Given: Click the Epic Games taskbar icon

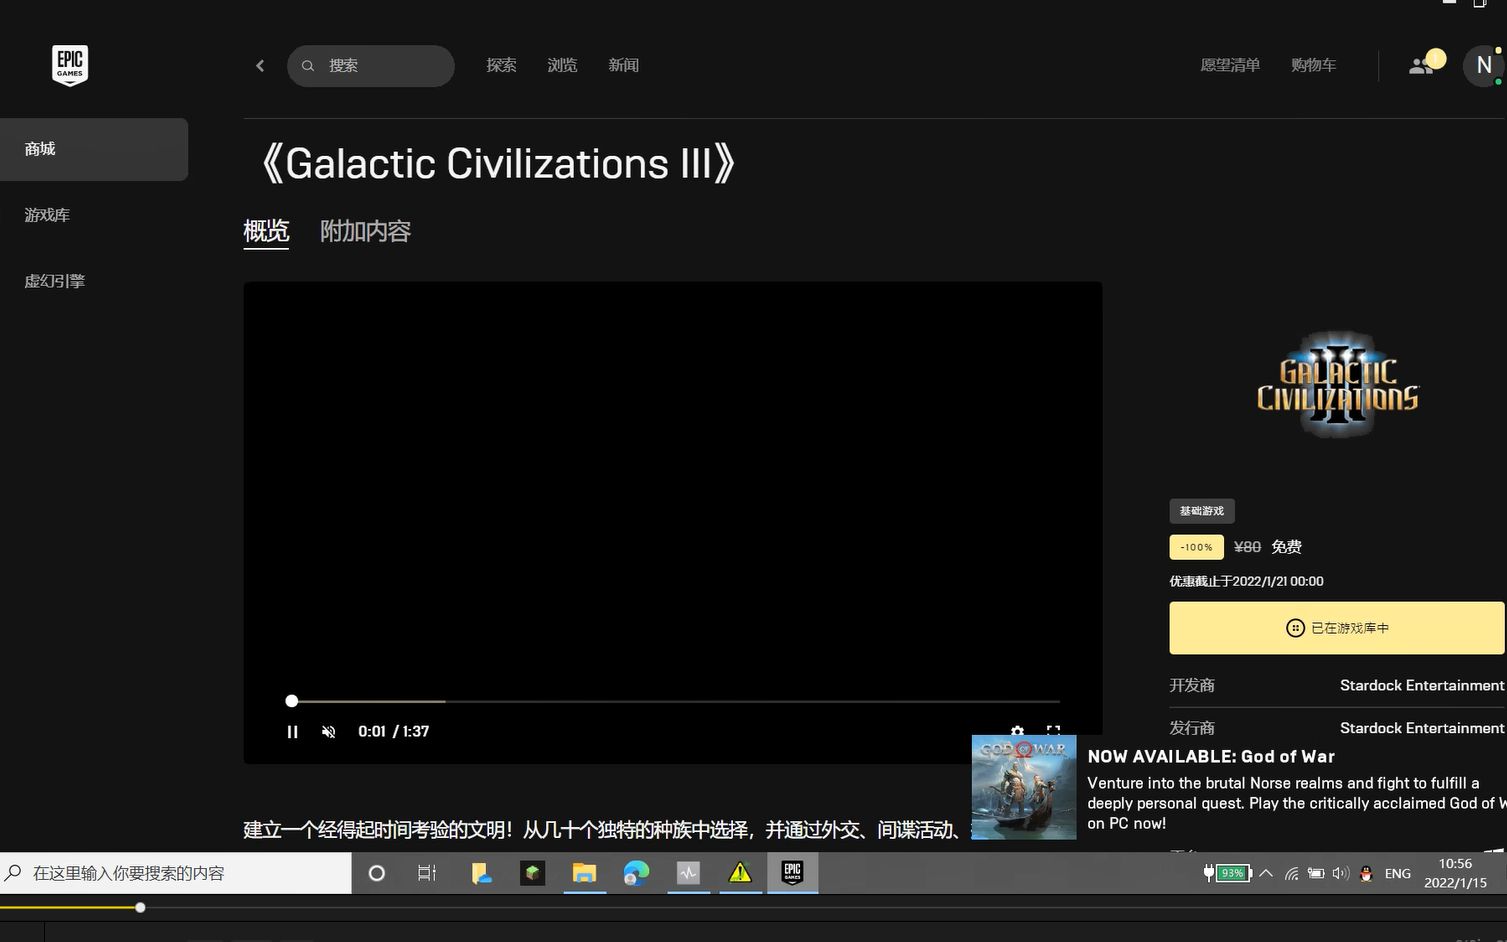Looking at the screenshot, I should [x=792, y=873].
